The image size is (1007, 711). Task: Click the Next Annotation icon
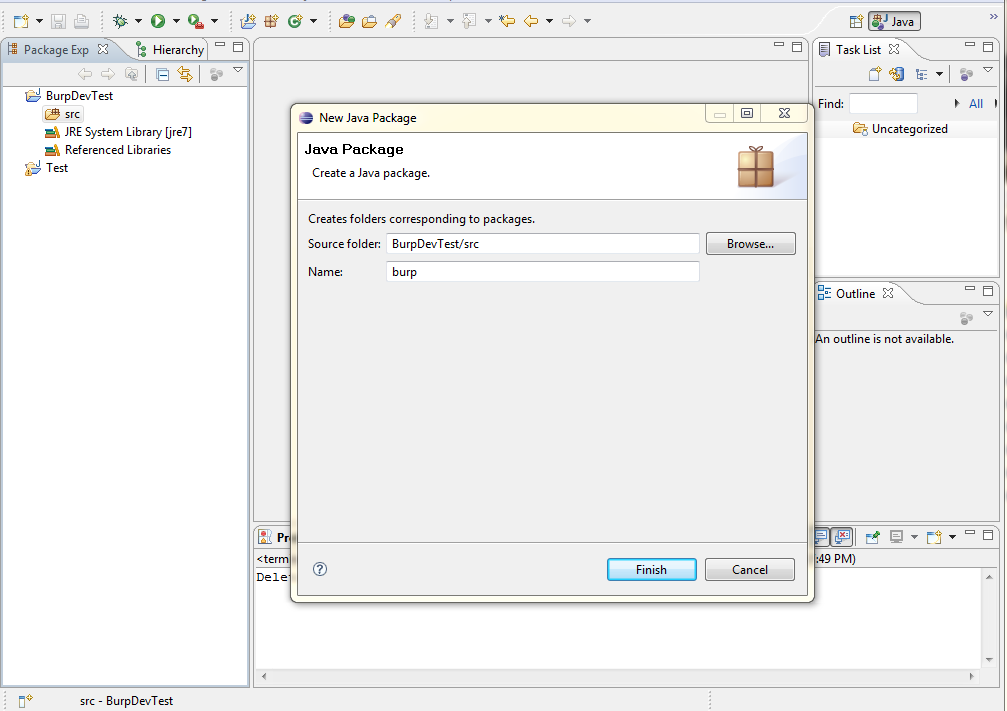(432, 21)
